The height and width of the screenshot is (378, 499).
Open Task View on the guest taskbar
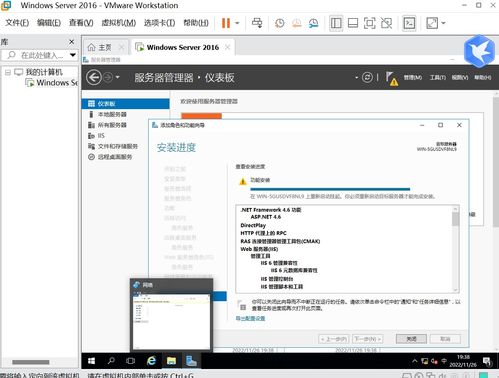point(131,361)
